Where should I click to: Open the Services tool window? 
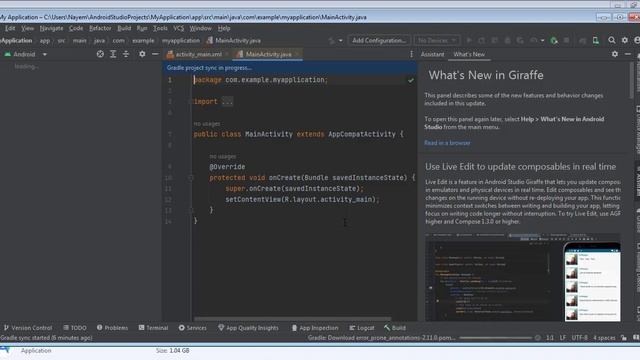click(192, 328)
